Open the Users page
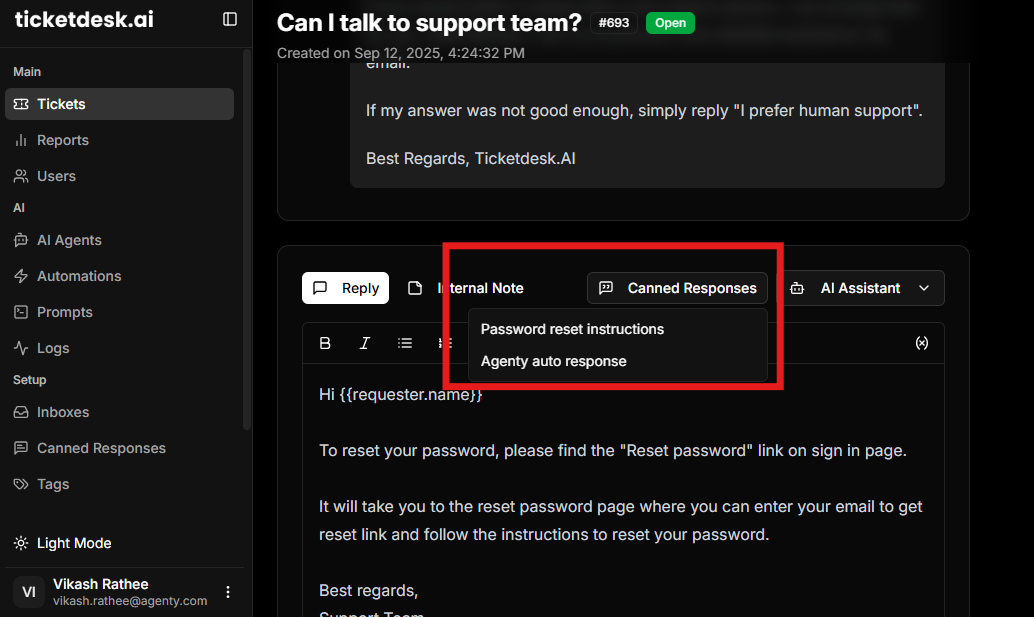This screenshot has height=617, width=1034. click(x=119, y=176)
